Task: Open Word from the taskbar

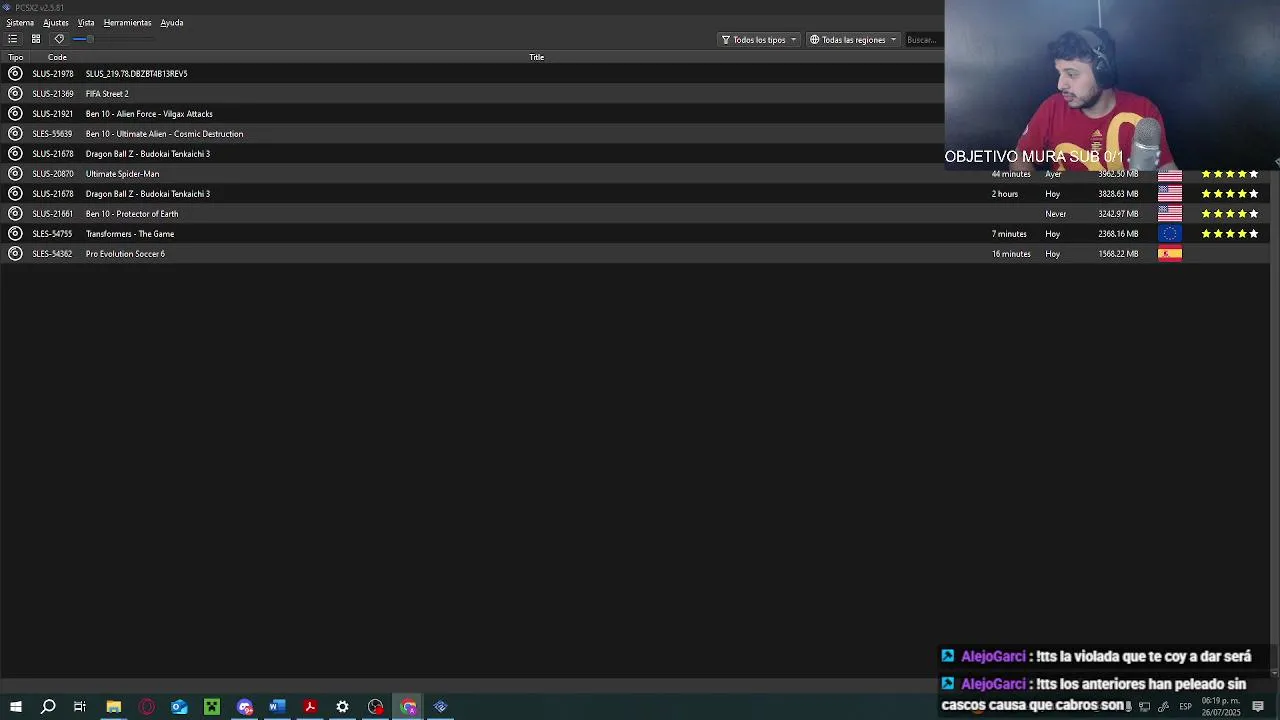Action: [x=277, y=707]
